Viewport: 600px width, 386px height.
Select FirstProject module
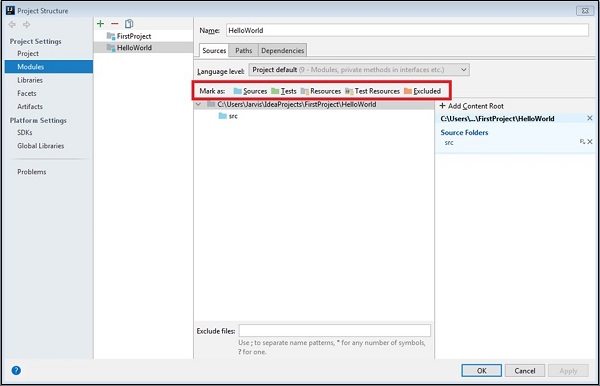143,36
